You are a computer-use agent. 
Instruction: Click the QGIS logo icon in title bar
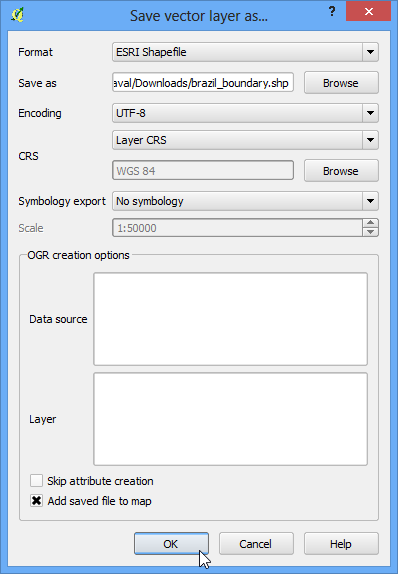[17, 15]
